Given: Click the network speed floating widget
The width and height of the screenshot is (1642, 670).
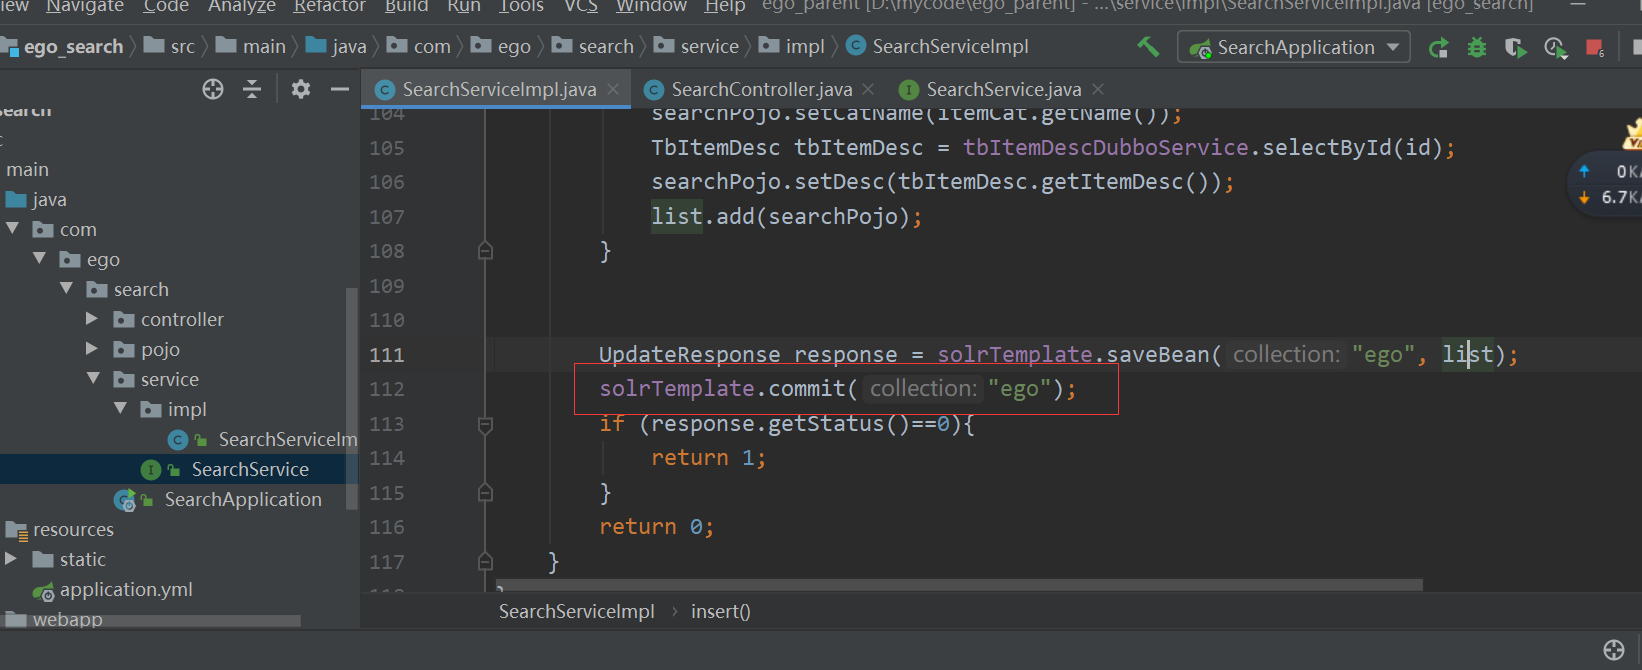Looking at the screenshot, I should point(1606,184).
